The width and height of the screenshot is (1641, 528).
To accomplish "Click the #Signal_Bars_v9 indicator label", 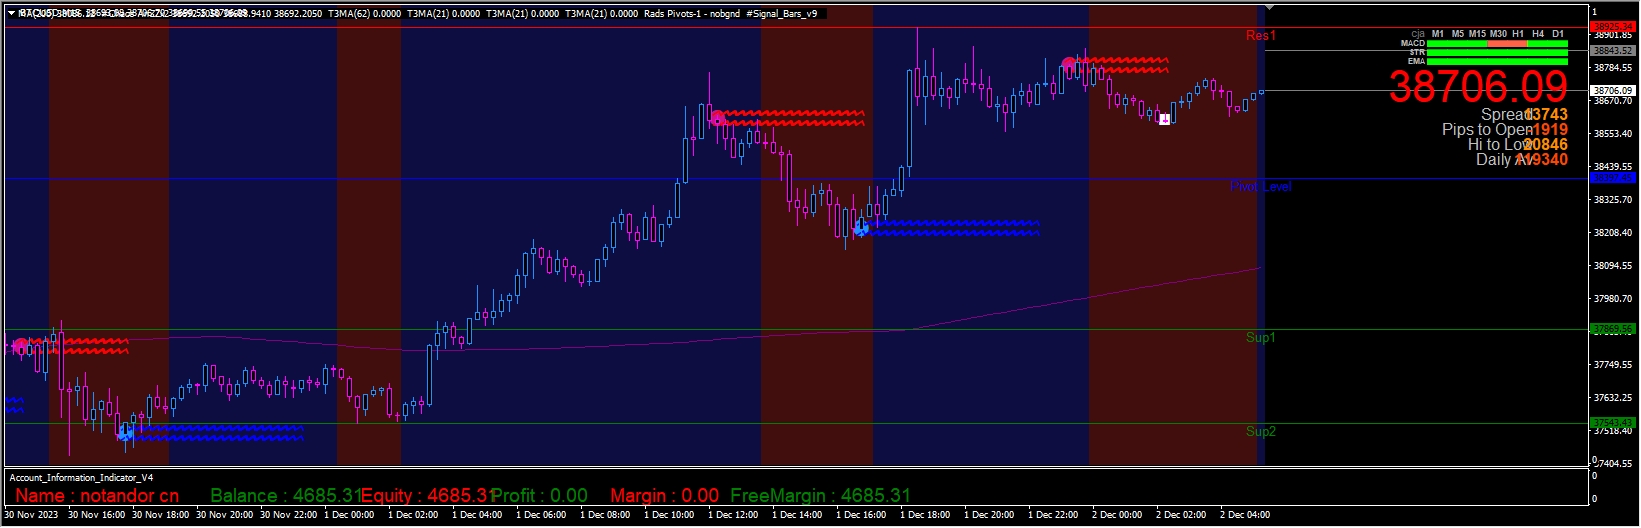I will click(781, 14).
